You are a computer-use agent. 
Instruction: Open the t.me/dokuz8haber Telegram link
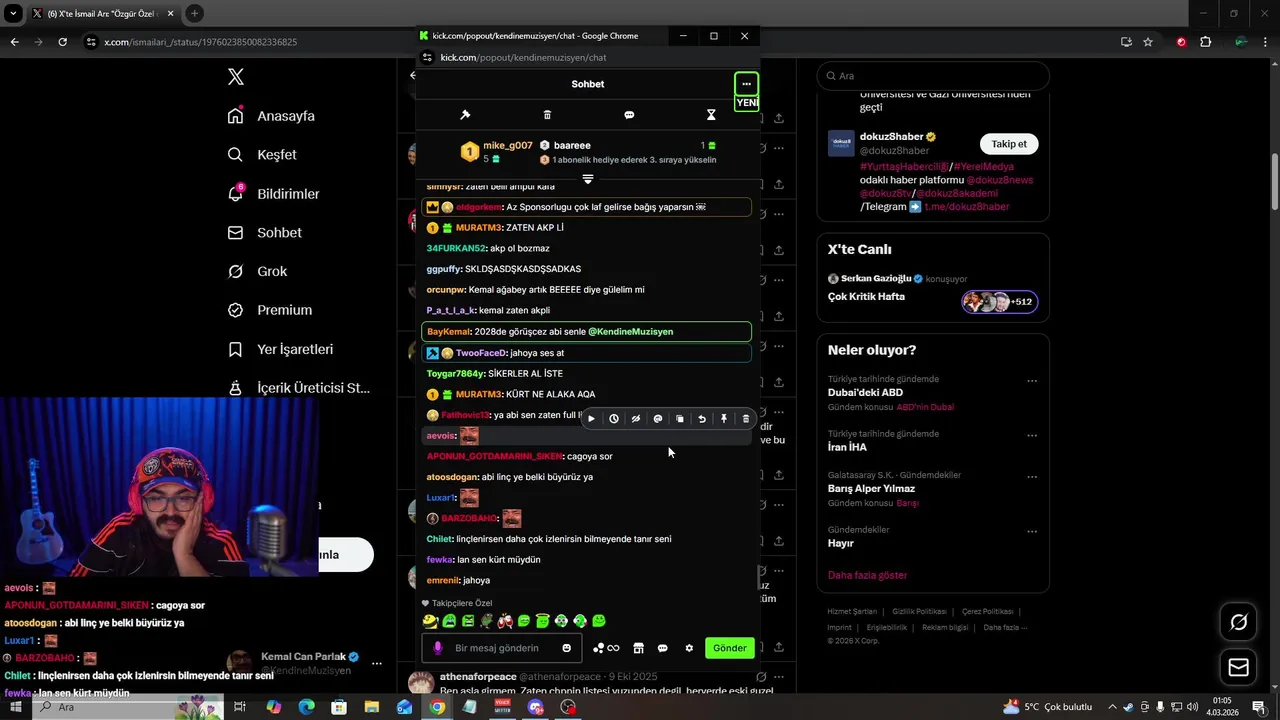(967, 207)
